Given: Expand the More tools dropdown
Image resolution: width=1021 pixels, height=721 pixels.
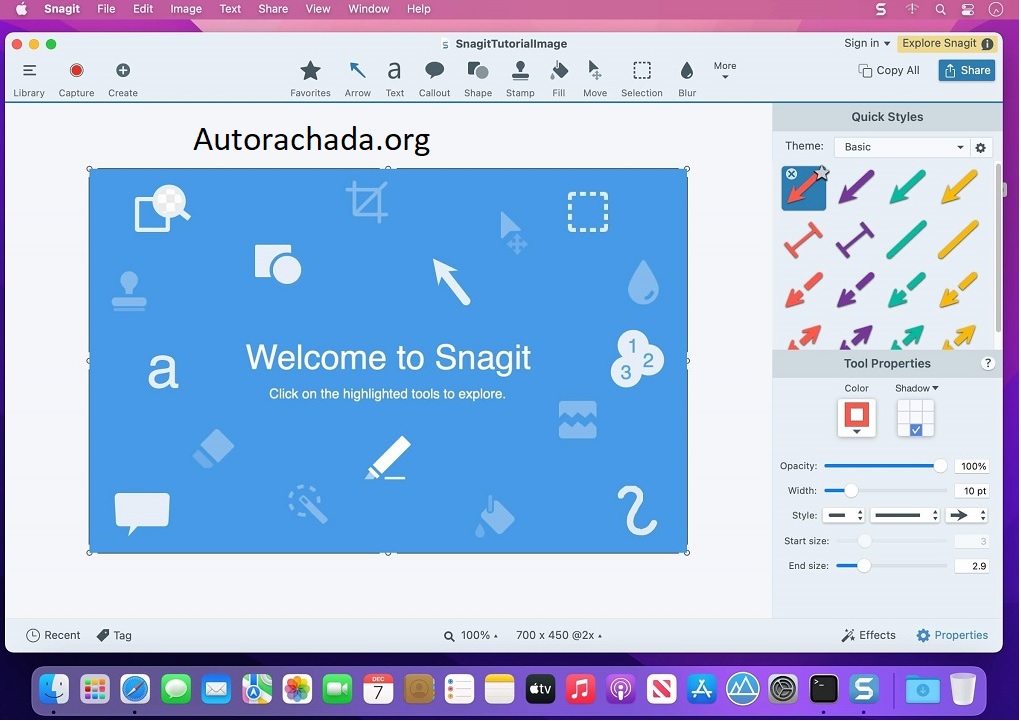Looking at the screenshot, I should 725,71.
